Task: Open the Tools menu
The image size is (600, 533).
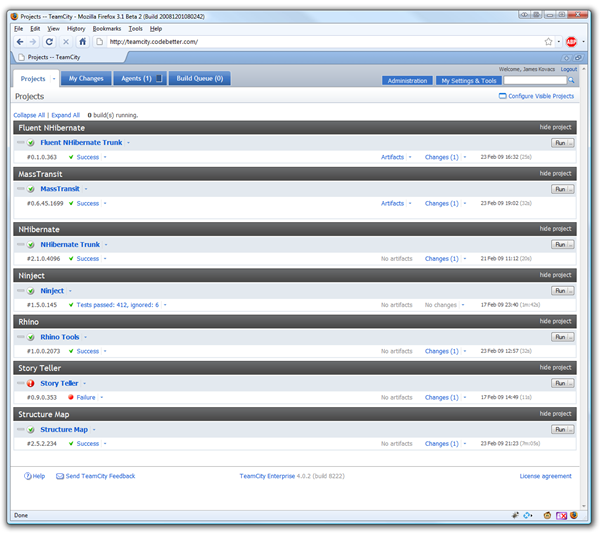Action: [135, 29]
